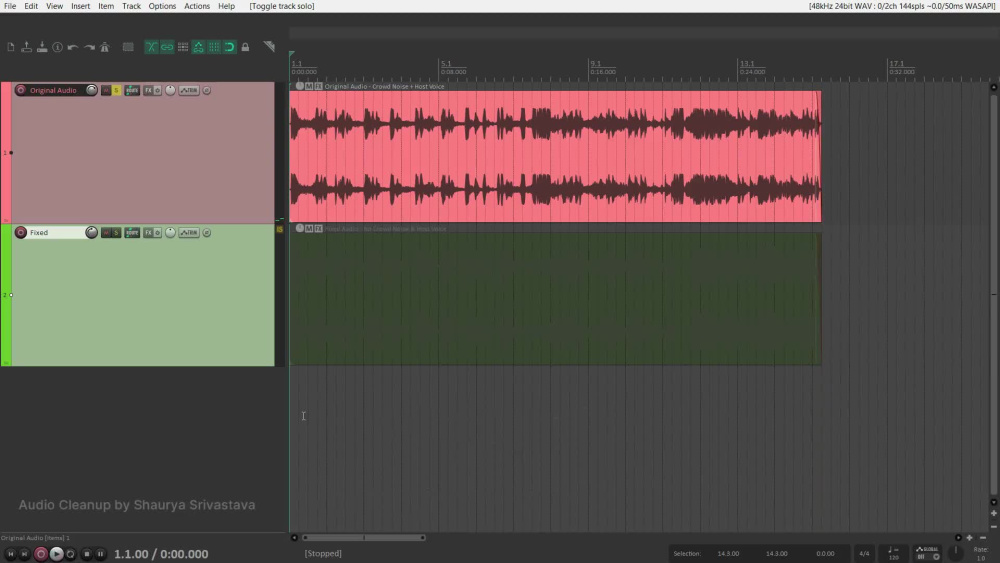Toggle the locking padlock icon
The width and height of the screenshot is (1000, 563).
click(245, 47)
